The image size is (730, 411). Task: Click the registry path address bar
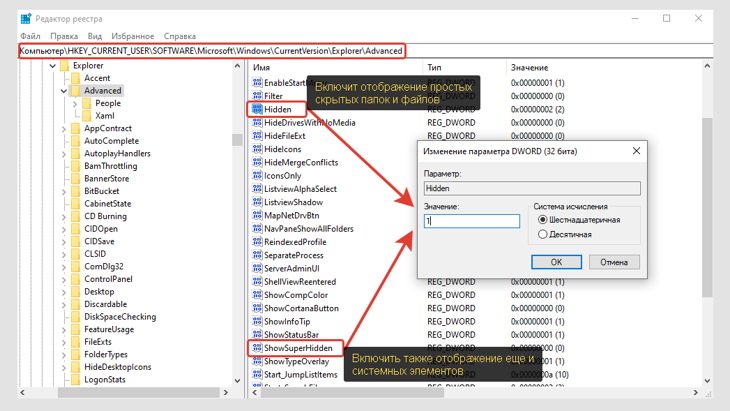point(365,51)
